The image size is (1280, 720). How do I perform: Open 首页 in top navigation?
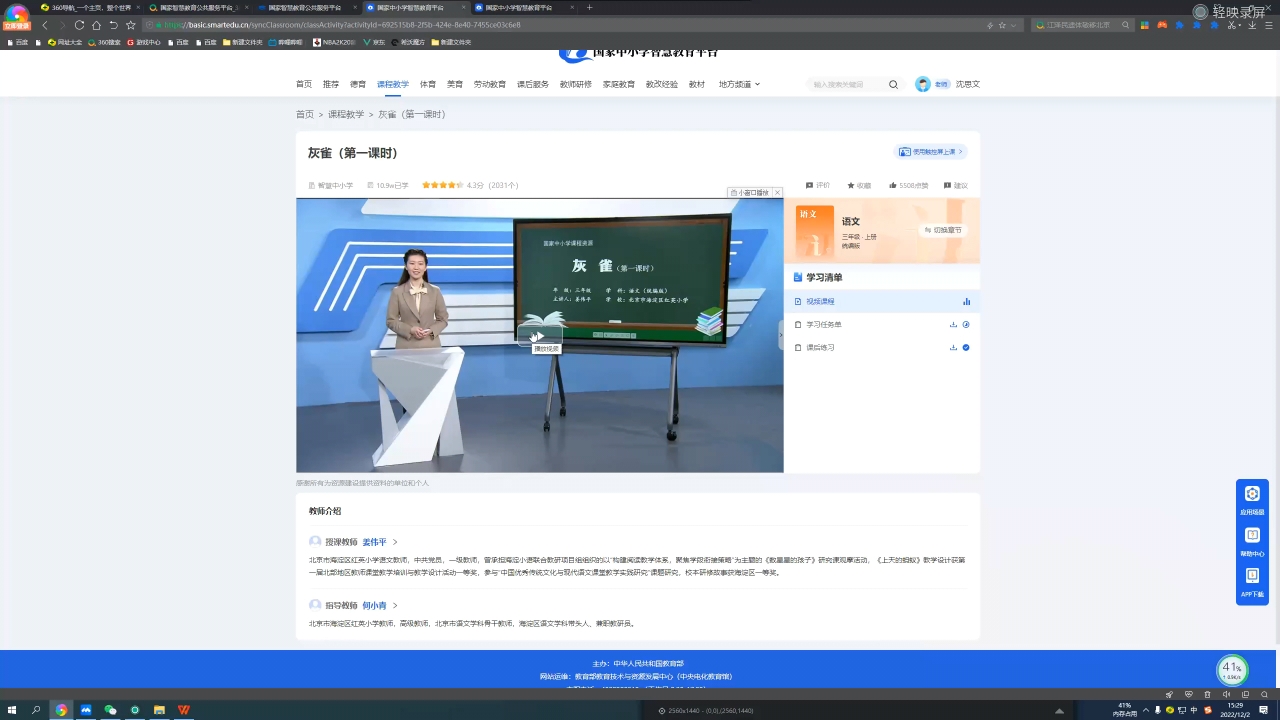(304, 85)
